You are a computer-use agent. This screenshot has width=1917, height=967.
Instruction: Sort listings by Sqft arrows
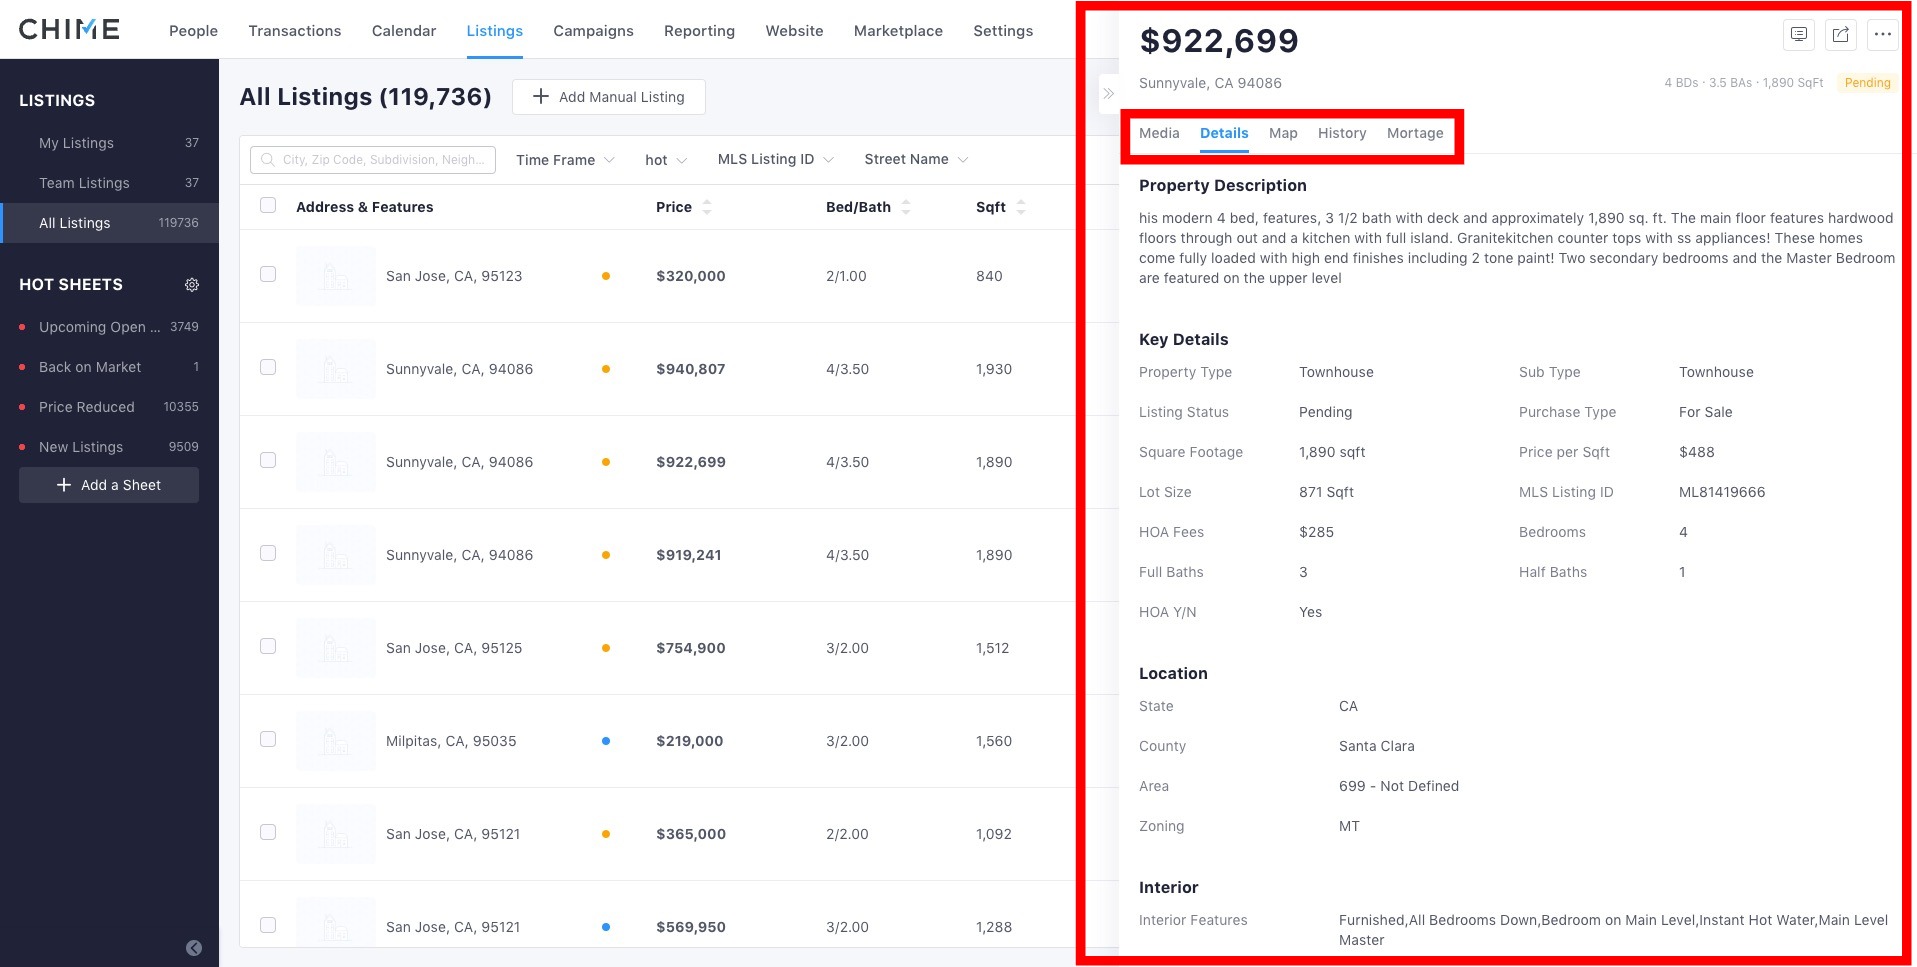[1021, 207]
